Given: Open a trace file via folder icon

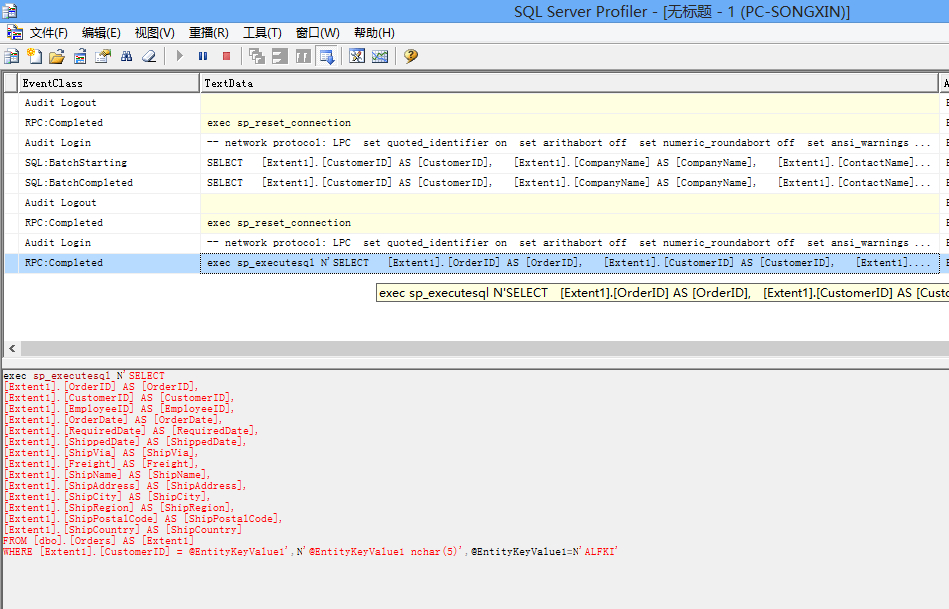Looking at the screenshot, I should 57,56.
